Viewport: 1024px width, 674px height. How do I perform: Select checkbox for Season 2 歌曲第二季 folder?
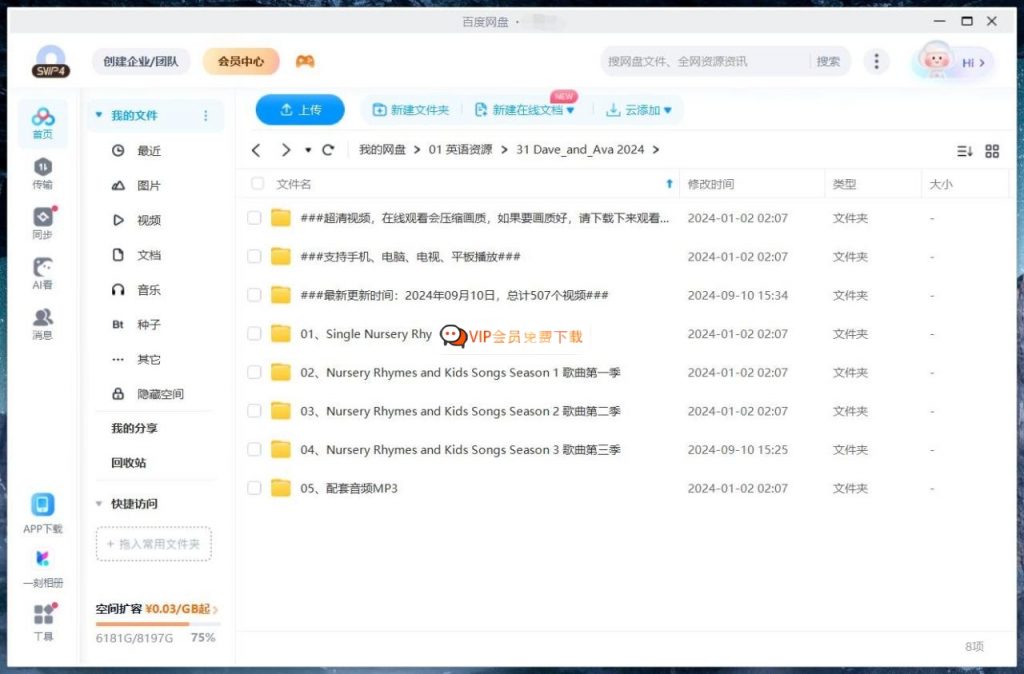(x=254, y=411)
